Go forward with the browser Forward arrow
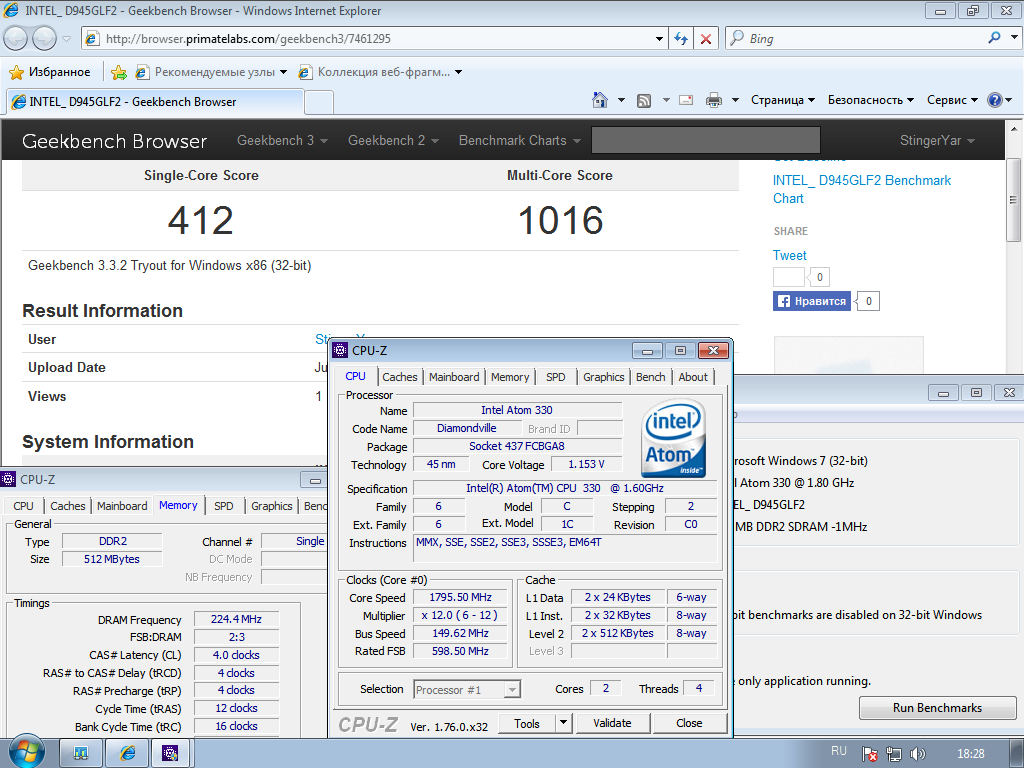The height and width of the screenshot is (768, 1024). click(x=44, y=39)
